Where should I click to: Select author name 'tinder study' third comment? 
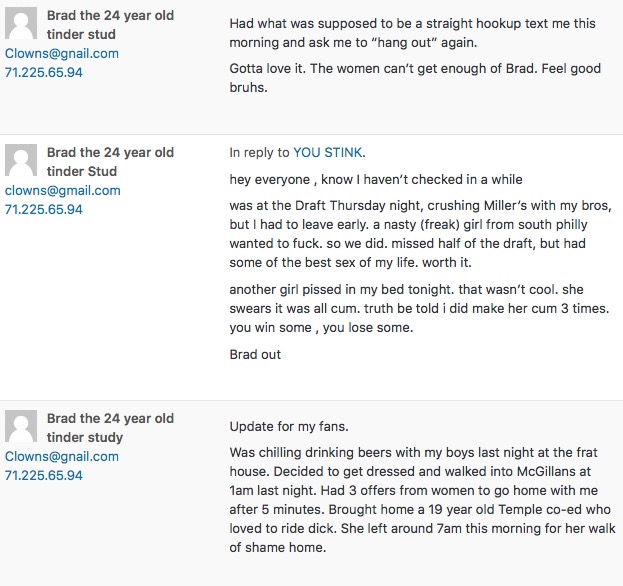click(110, 428)
